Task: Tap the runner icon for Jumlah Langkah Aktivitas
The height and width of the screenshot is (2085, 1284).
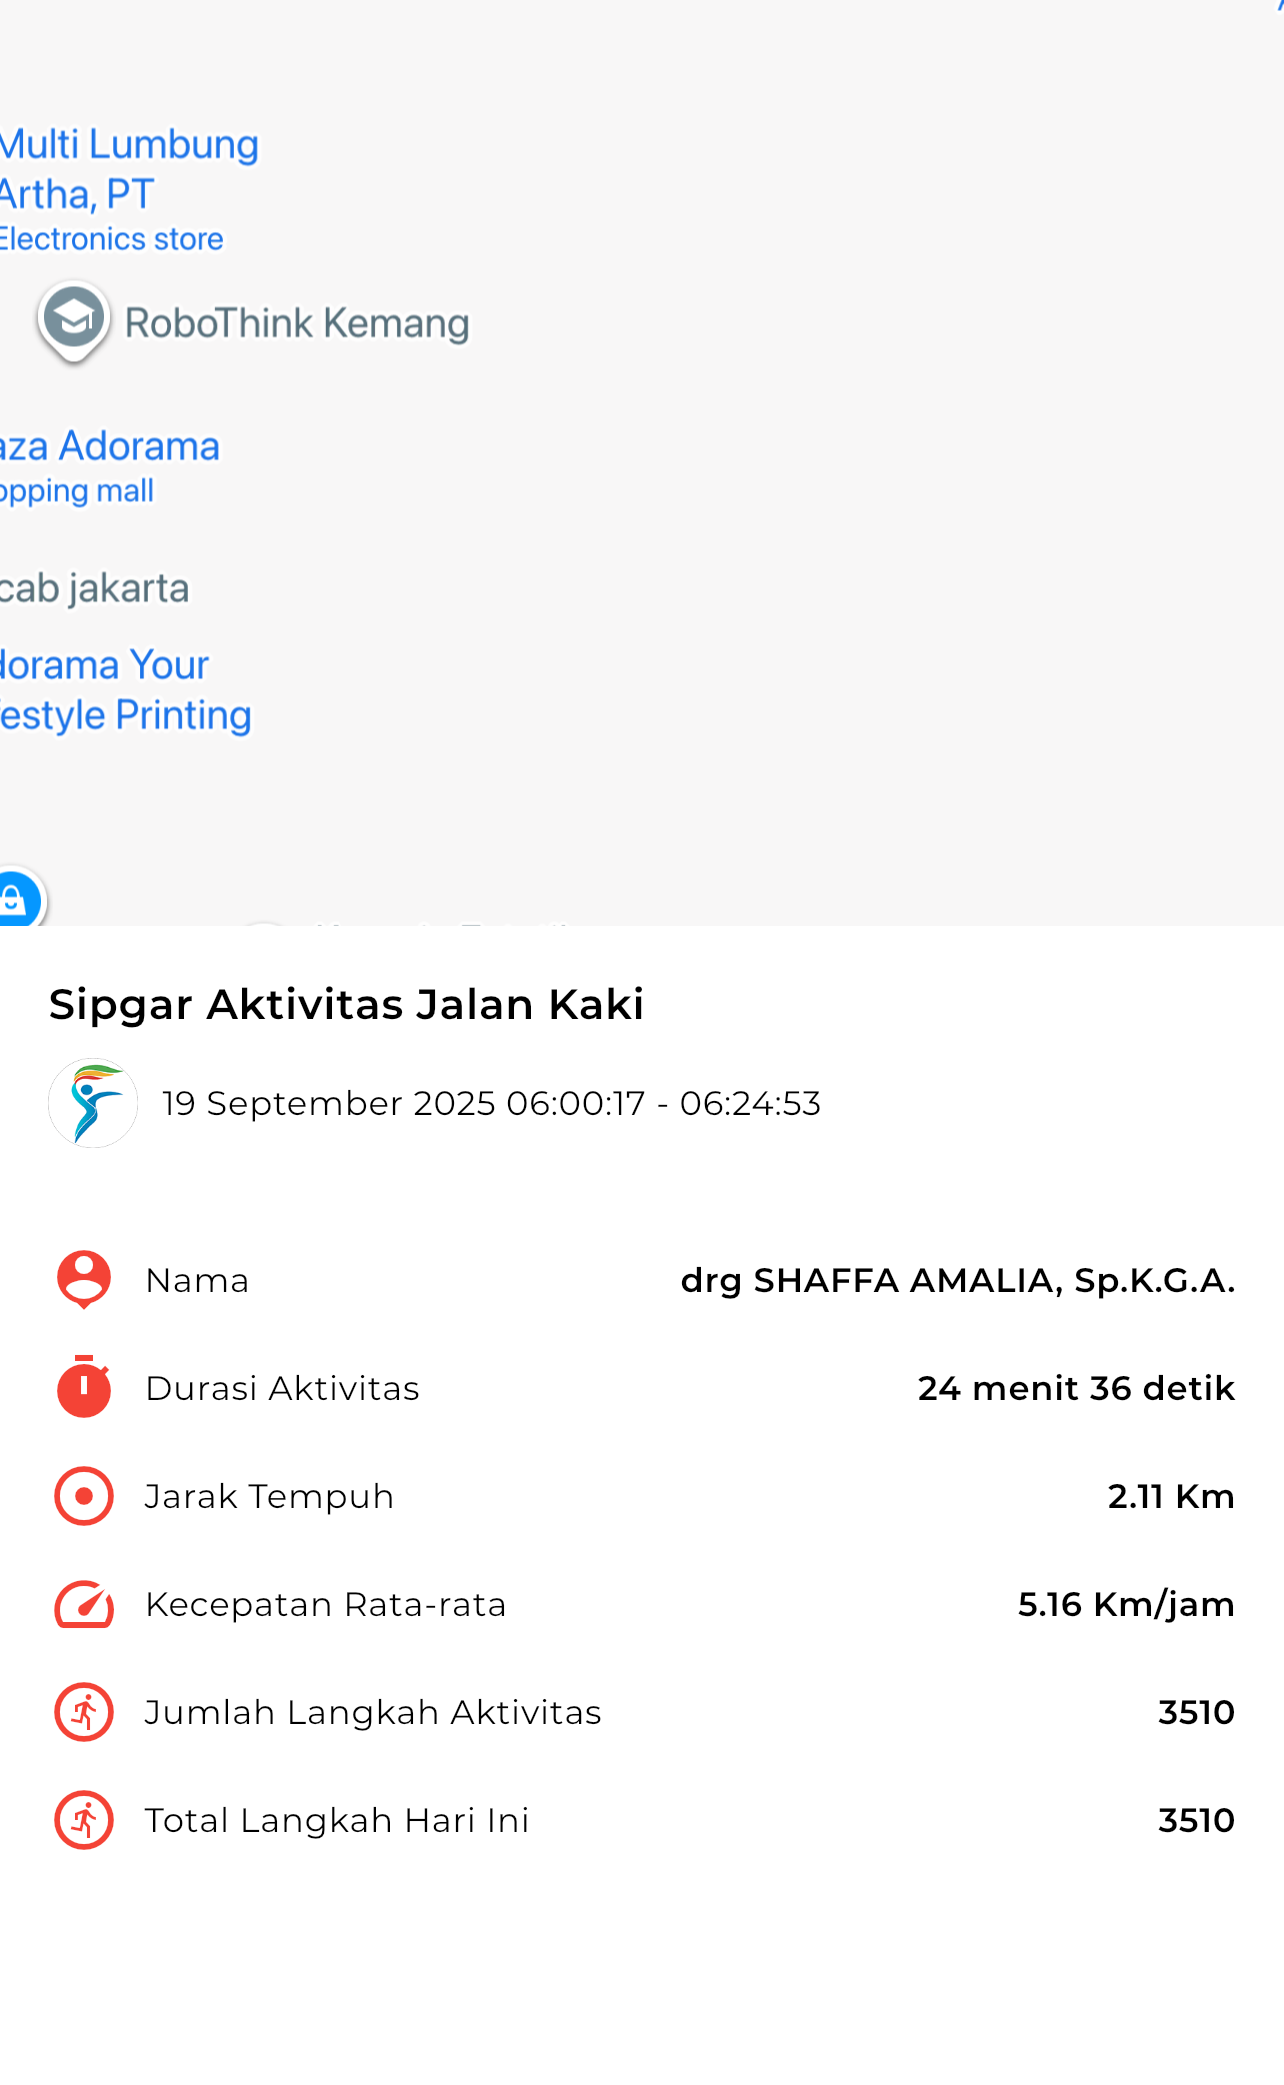Action: click(84, 1712)
